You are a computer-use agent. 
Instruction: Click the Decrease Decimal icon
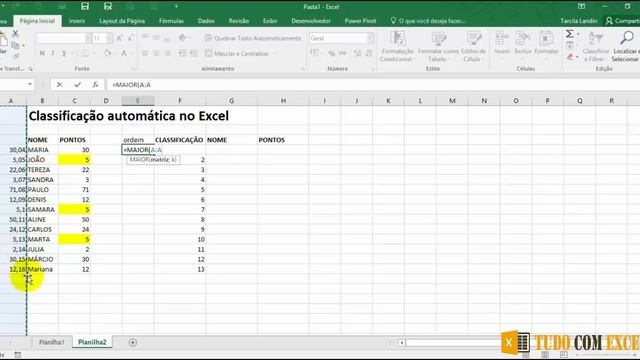point(369,53)
